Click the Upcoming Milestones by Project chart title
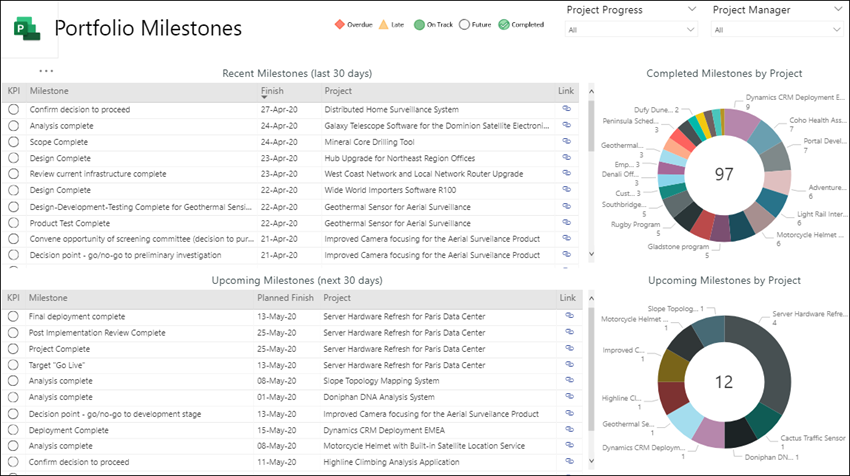Image resolution: width=850 pixels, height=476 pixels. click(x=724, y=280)
